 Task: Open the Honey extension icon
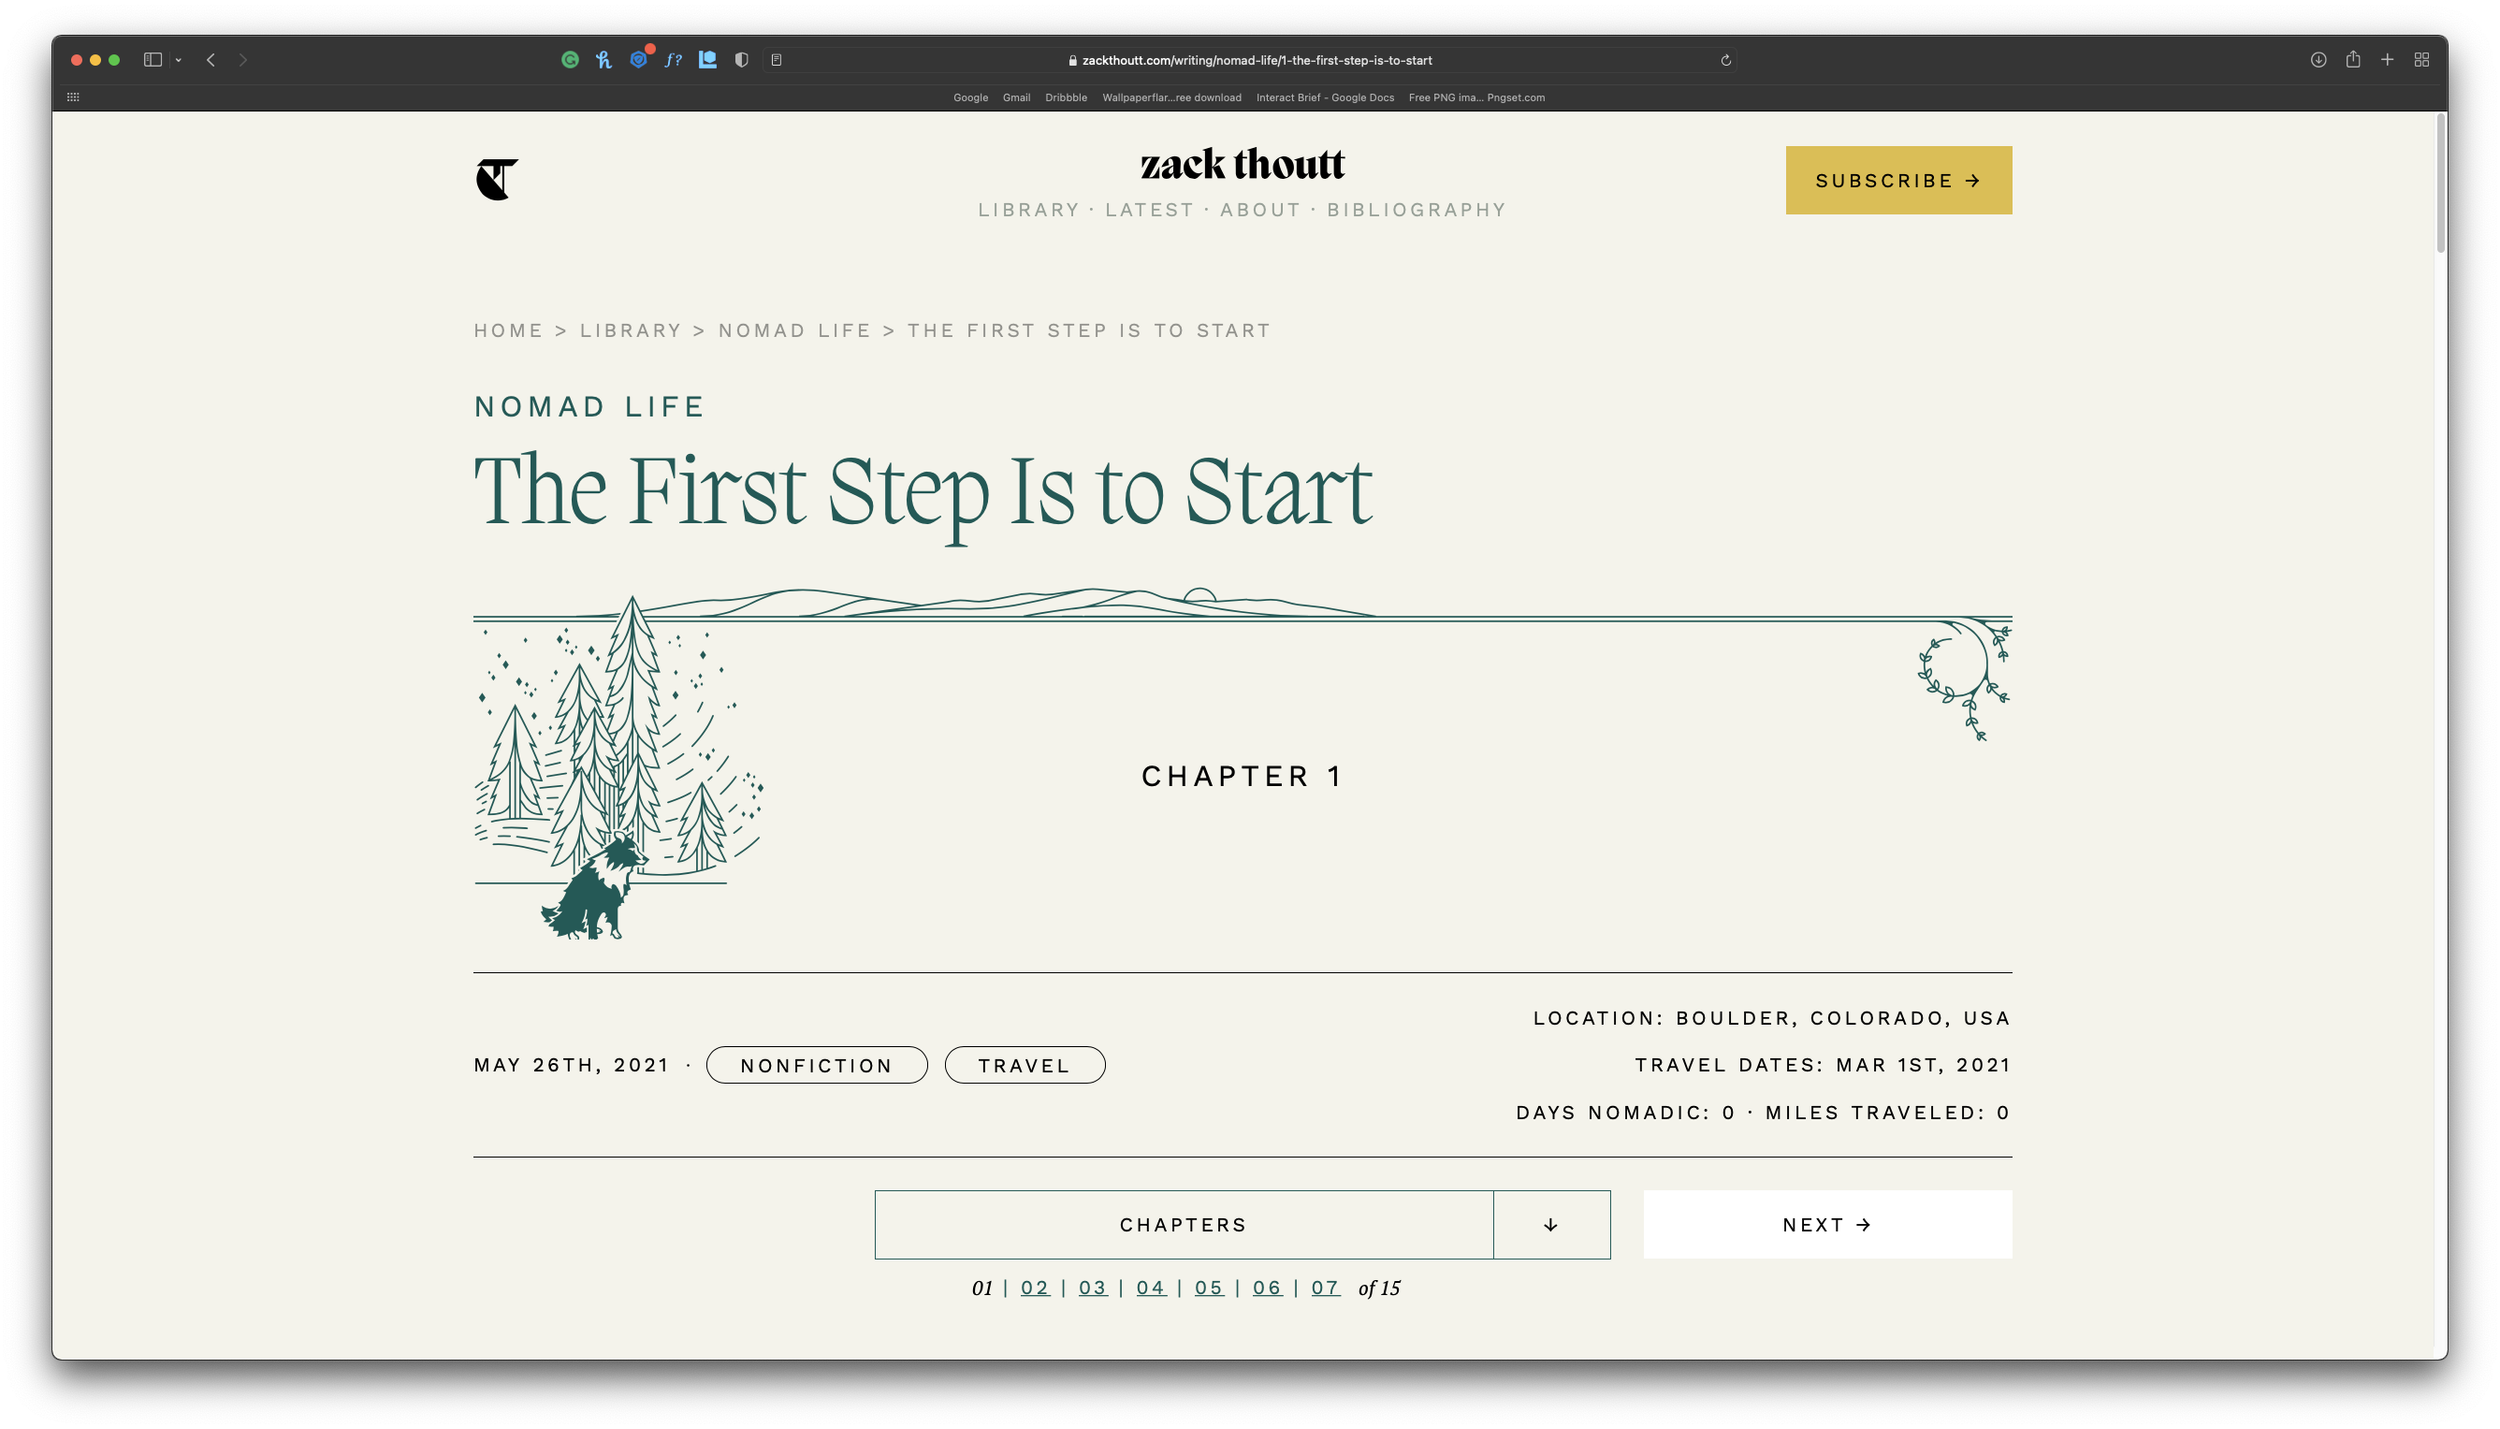(604, 60)
